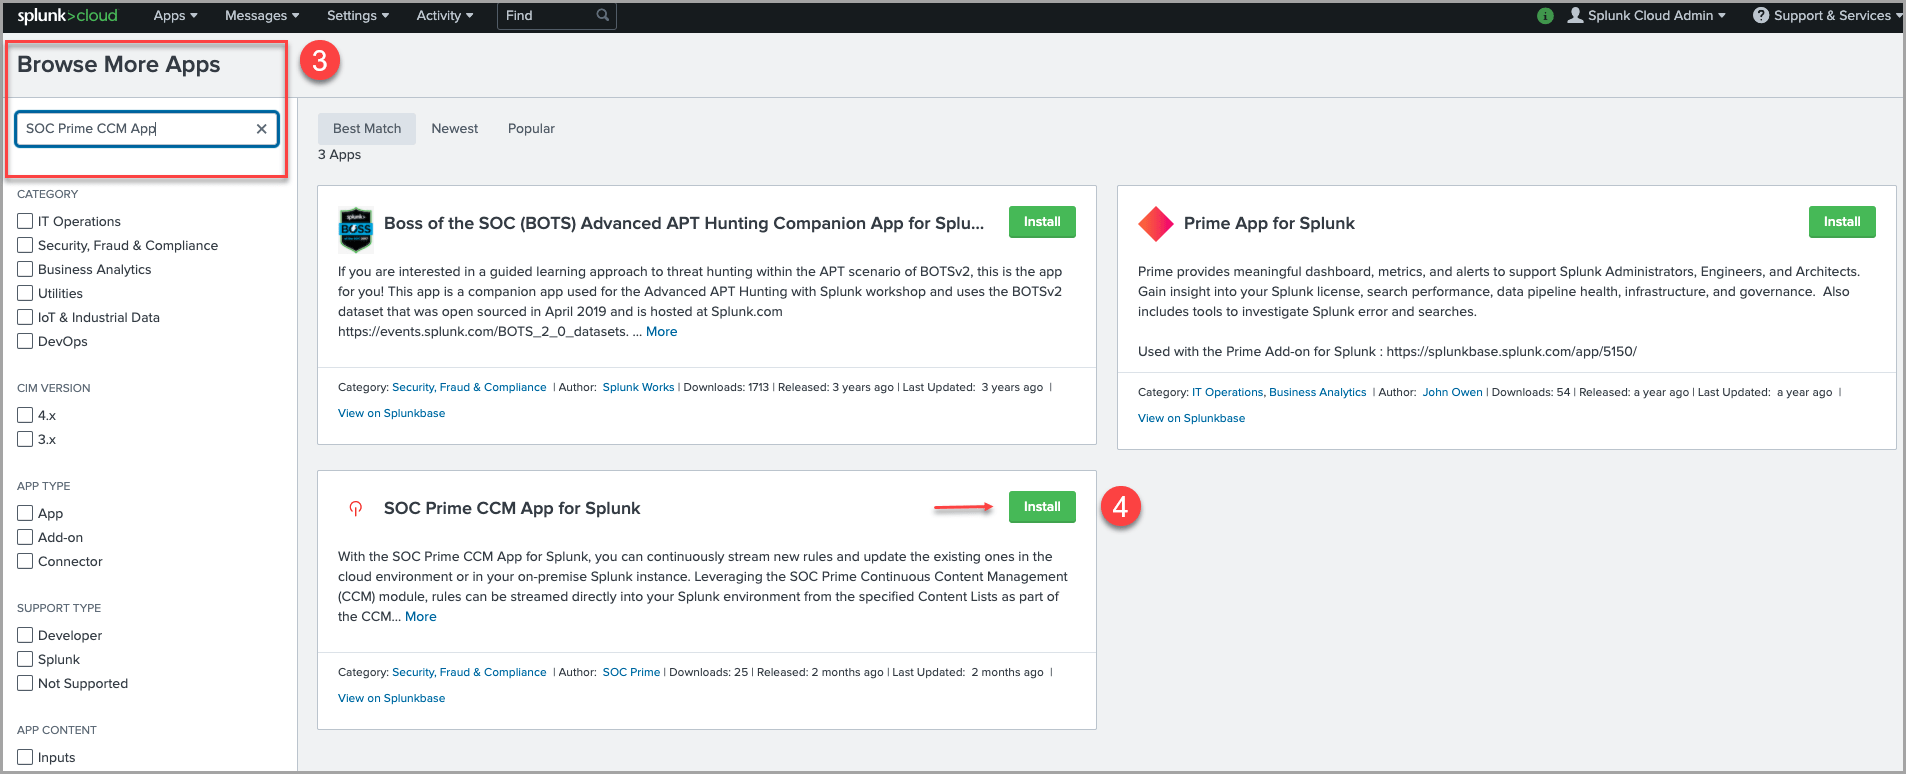Click the Splunk Cloud Admin user icon
The width and height of the screenshot is (1906, 774).
[1575, 16]
